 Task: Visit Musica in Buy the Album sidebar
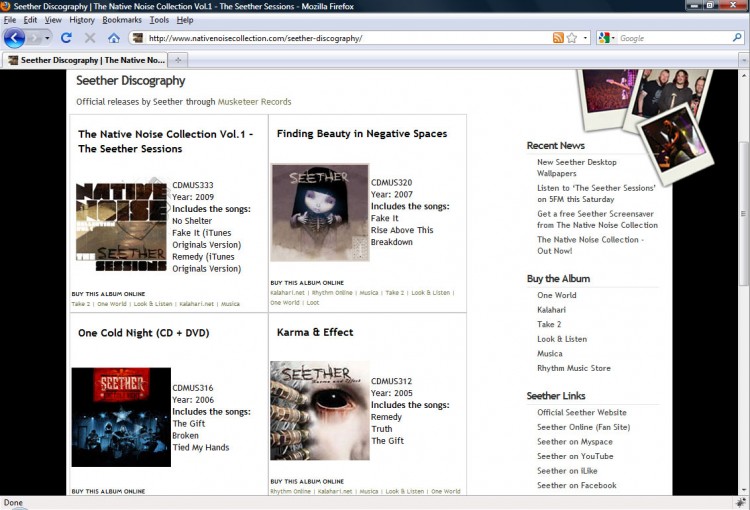click(x=550, y=354)
